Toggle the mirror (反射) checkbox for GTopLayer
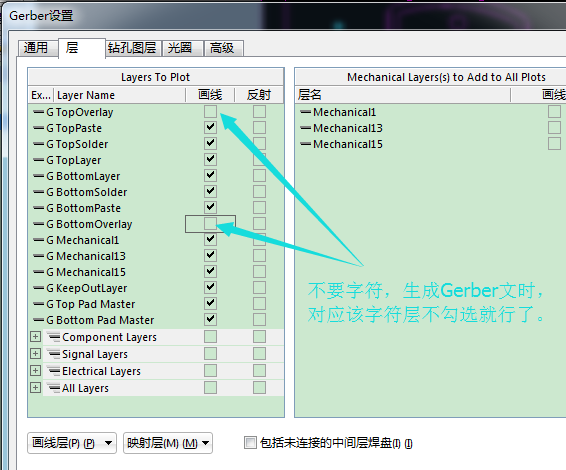566x470 pixels. pyautogui.click(x=259, y=160)
